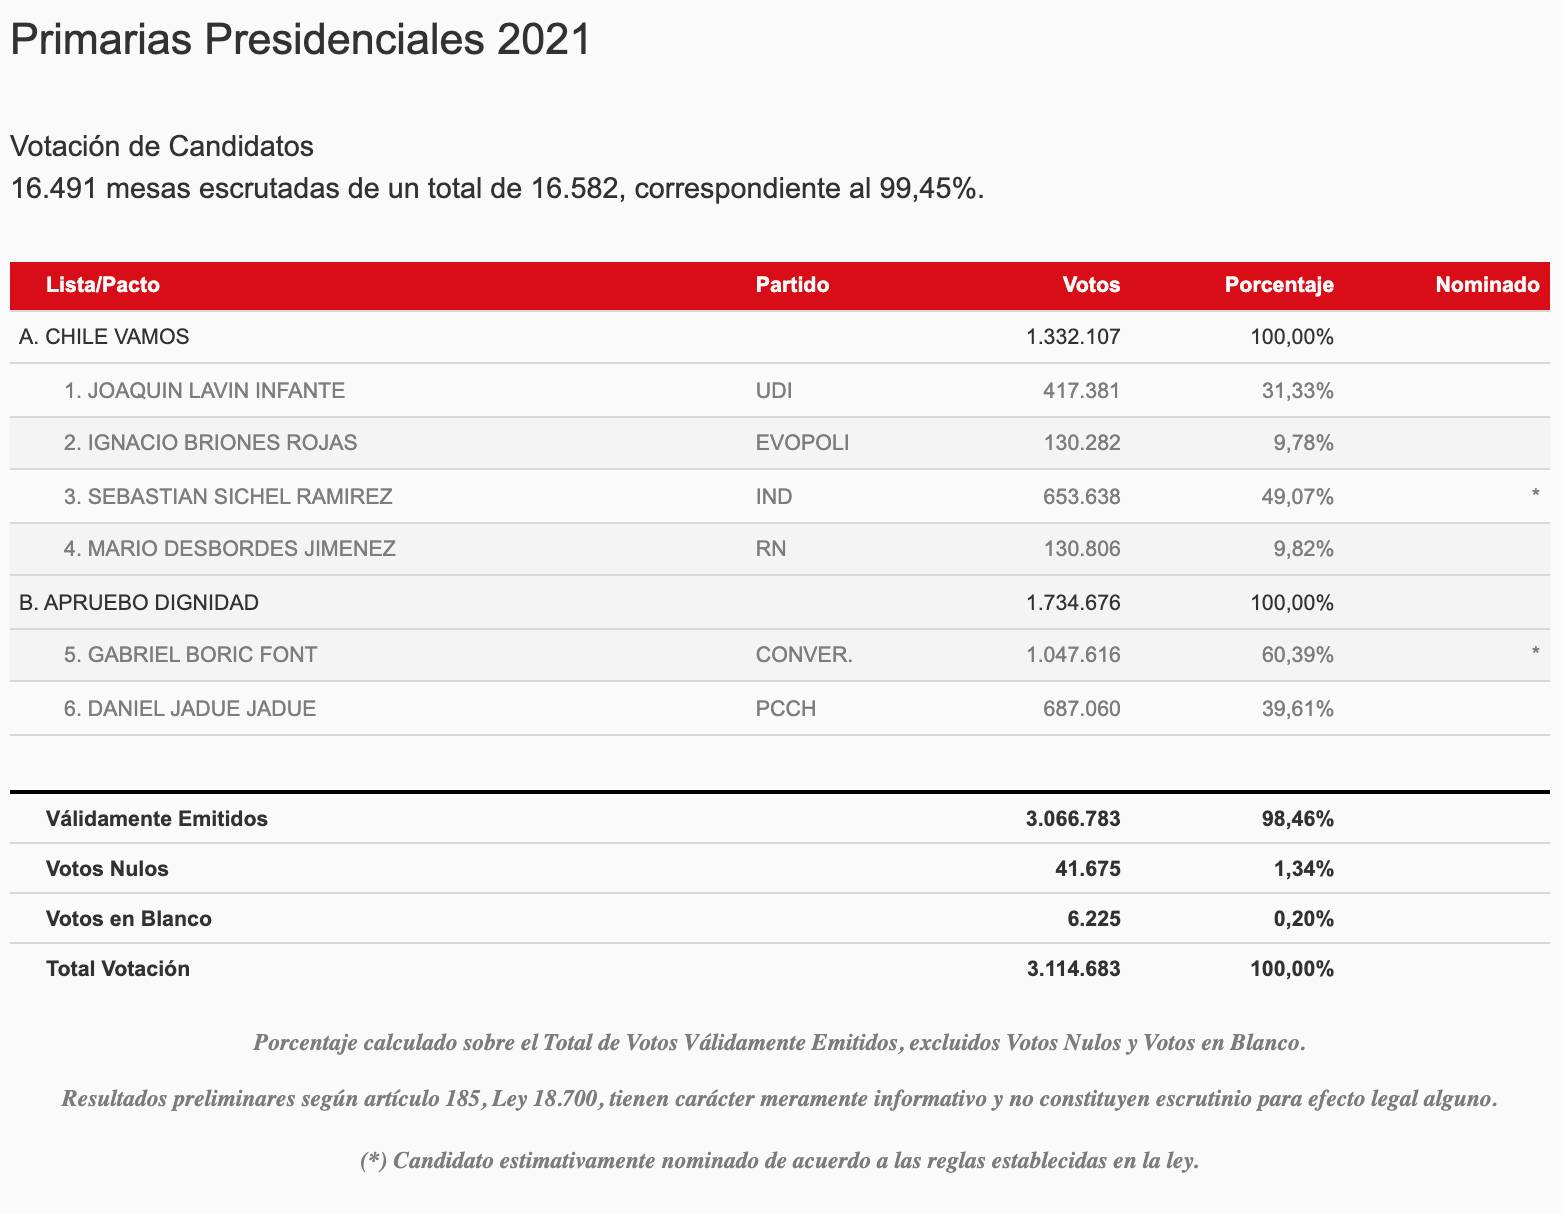1564x1214 pixels.
Task: Select the A. CHILE VAMOS pact row
Action: 104,337
